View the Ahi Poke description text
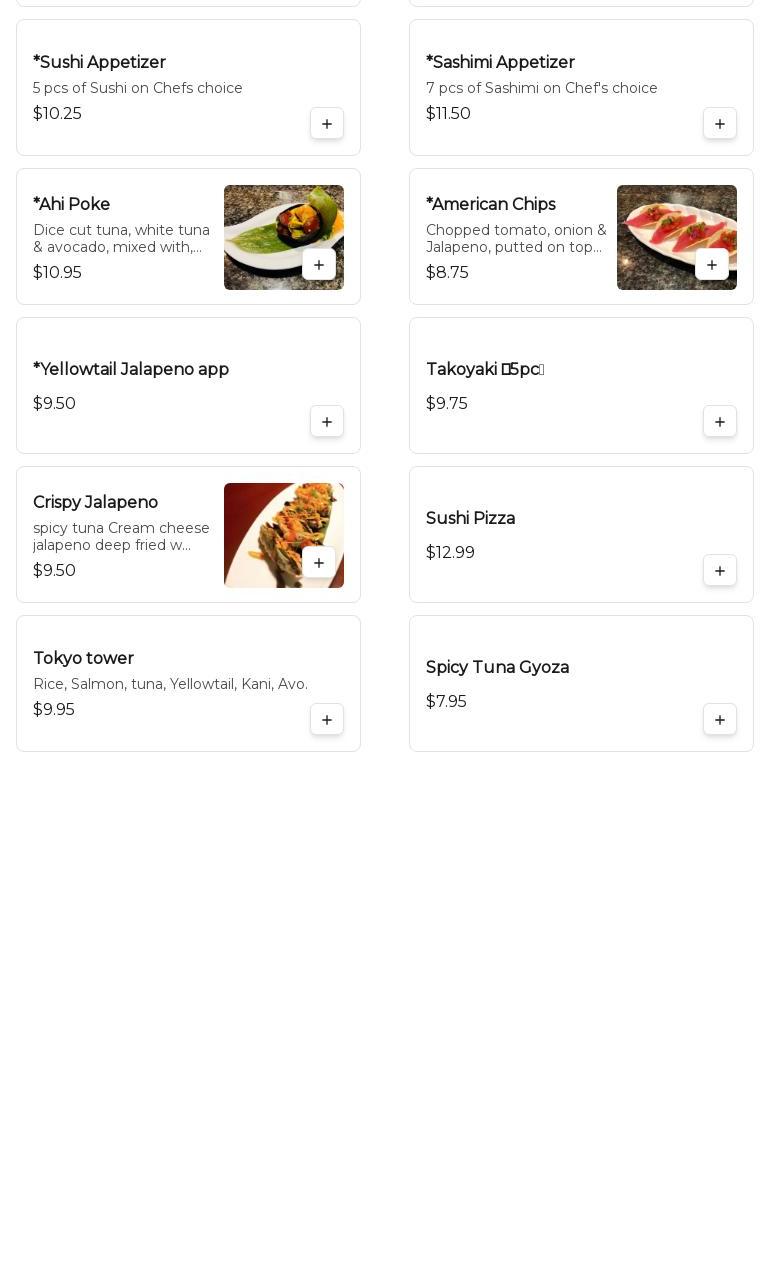 point(122,238)
